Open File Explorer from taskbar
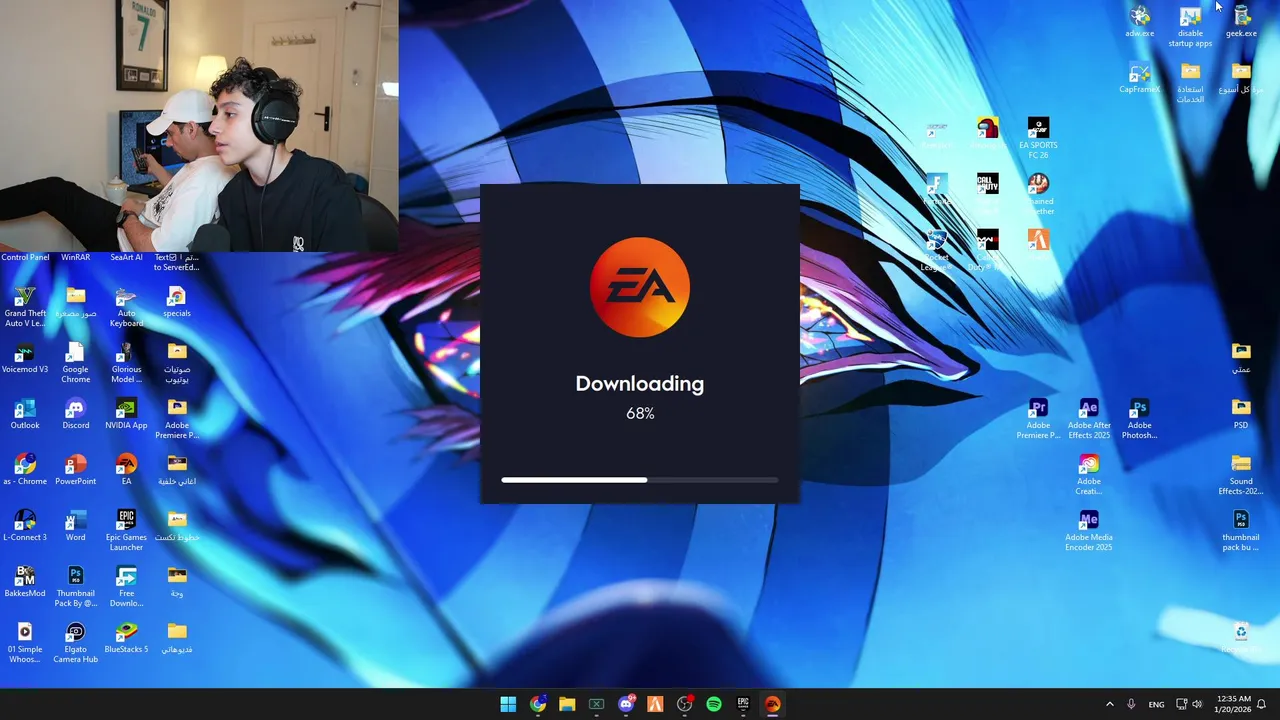The image size is (1280, 720). click(567, 704)
